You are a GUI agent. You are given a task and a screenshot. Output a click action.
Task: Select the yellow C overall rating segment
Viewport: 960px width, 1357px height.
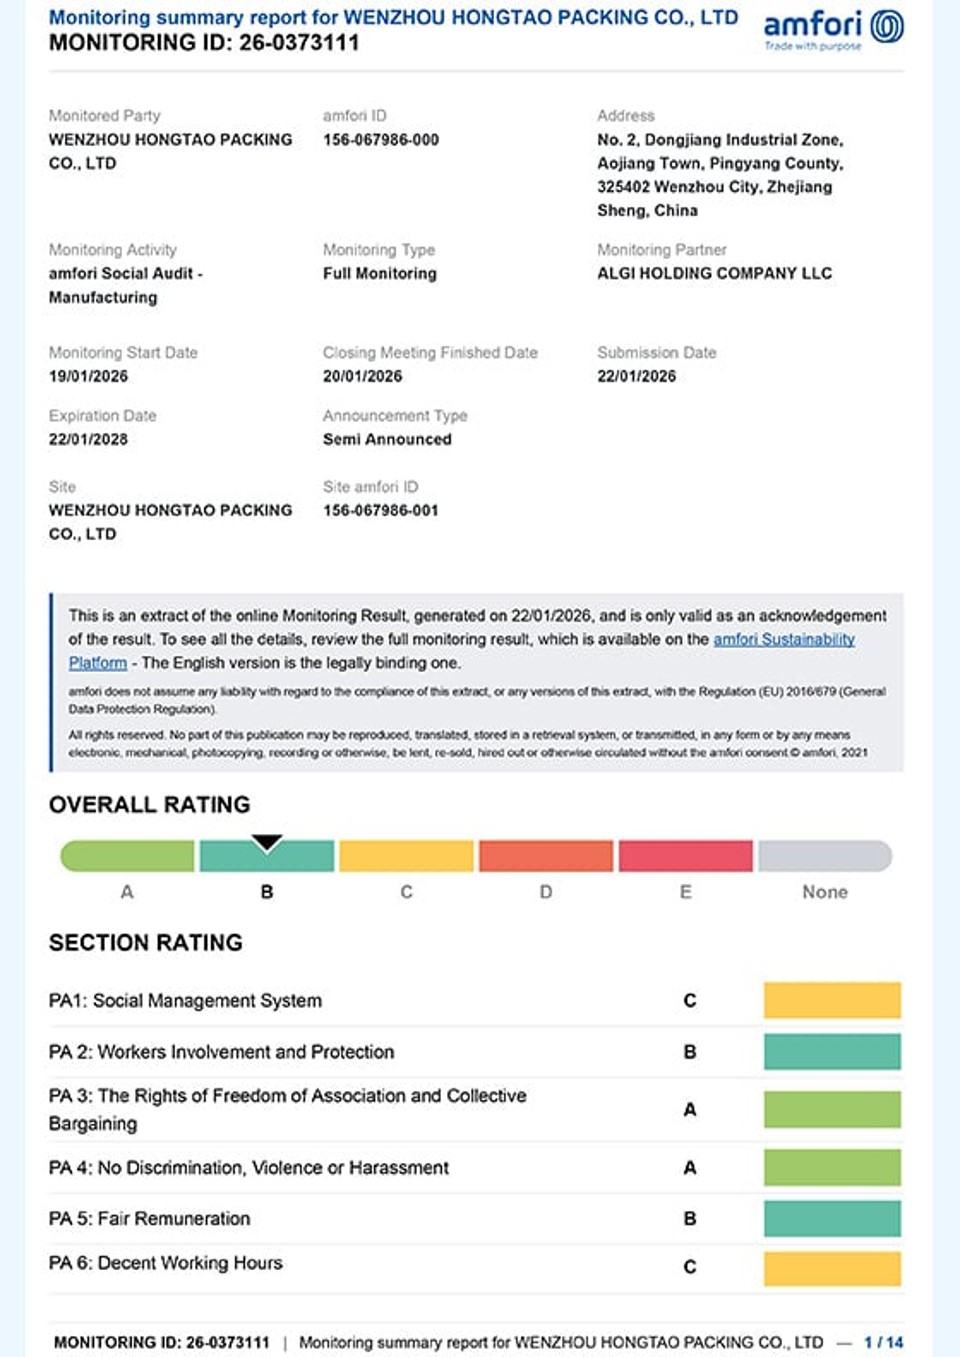tap(406, 856)
